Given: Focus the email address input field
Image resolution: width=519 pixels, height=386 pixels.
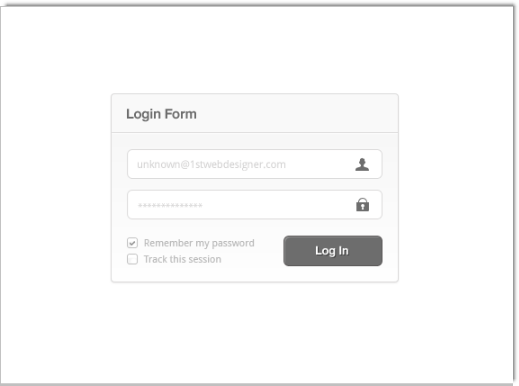Looking at the screenshot, I should pyautogui.click(x=255, y=164).
